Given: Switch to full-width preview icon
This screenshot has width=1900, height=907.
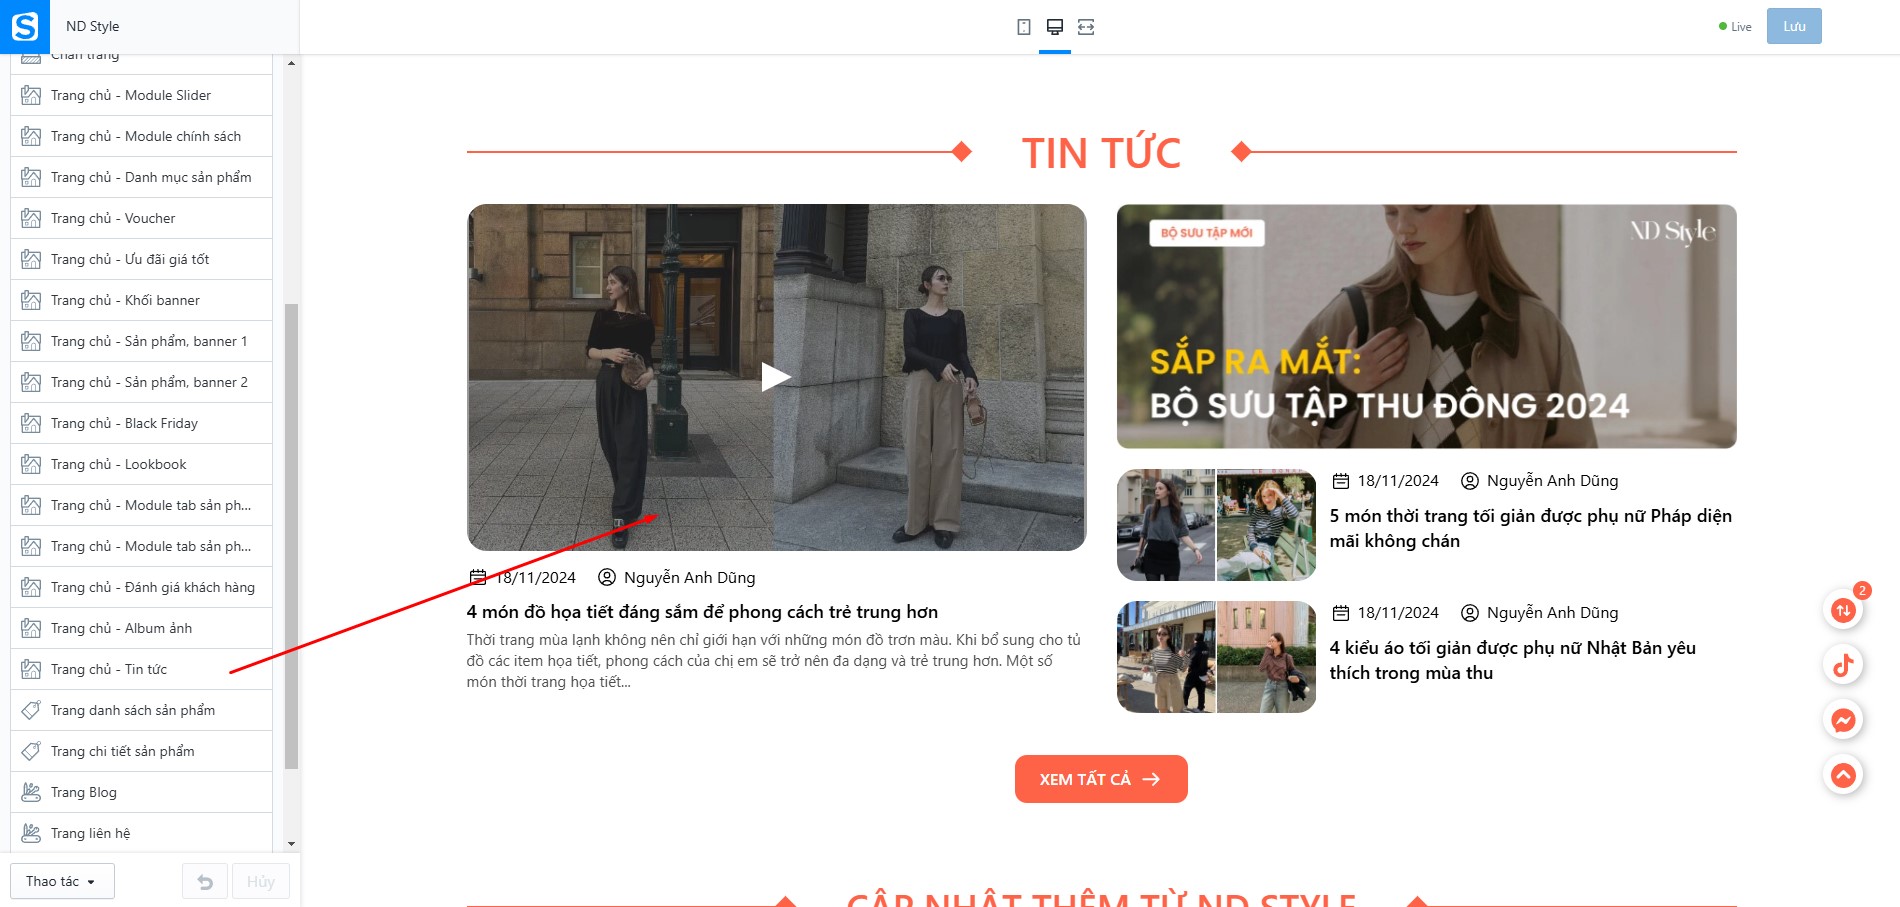Looking at the screenshot, I should point(1086,27).
